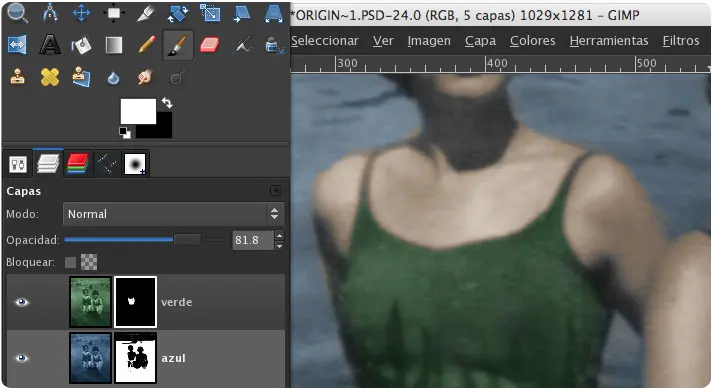
Task: Switch to the Tool Options tab
Action: [18, 164]
